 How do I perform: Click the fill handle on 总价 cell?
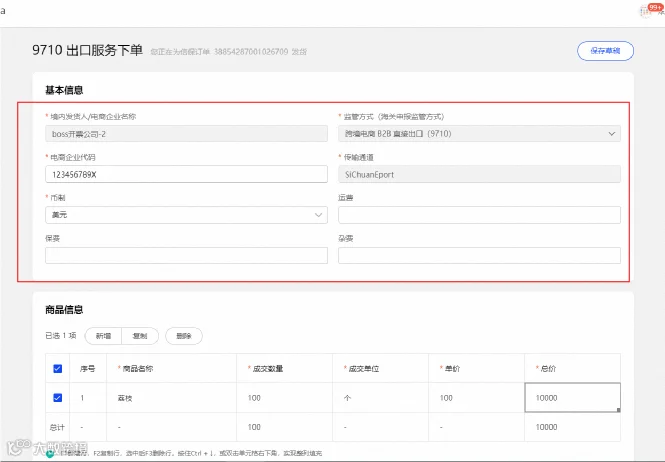pos(618,410)
